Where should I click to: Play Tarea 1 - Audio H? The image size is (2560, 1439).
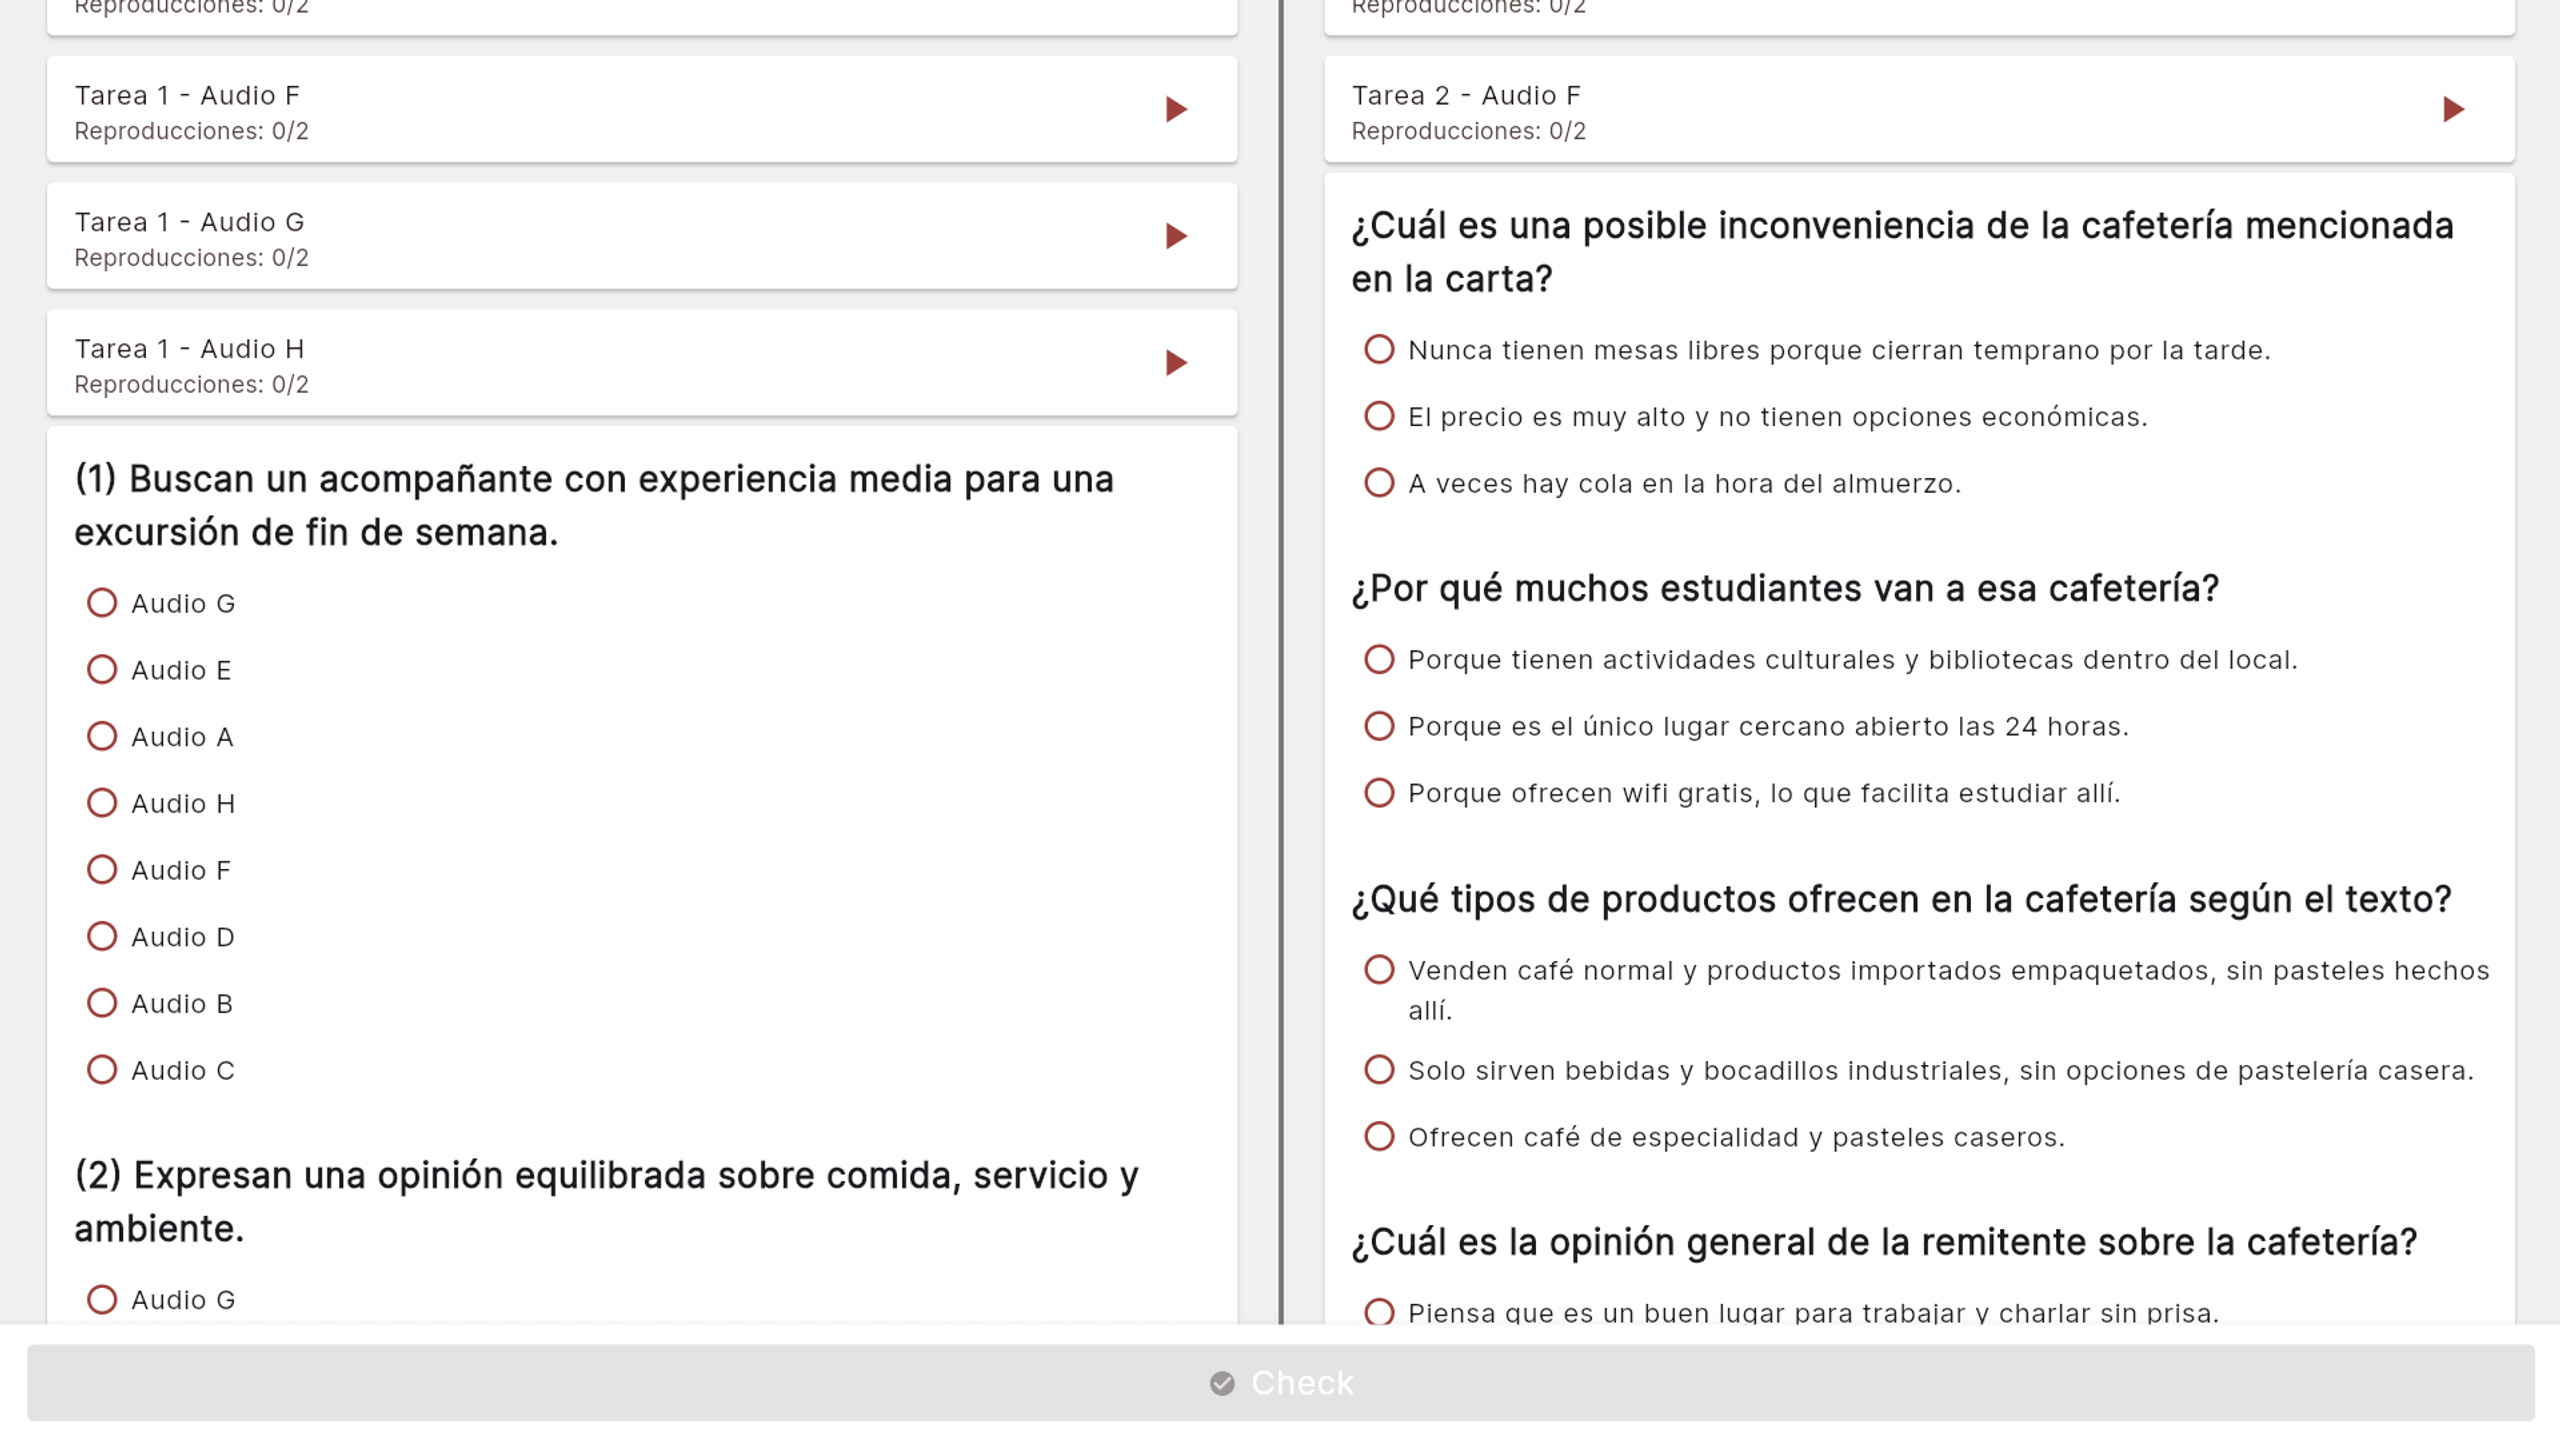(x=1176, y=363)
